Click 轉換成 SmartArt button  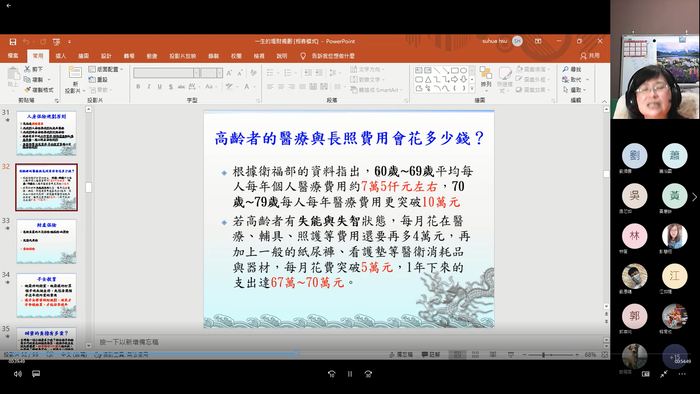point(376,90)
